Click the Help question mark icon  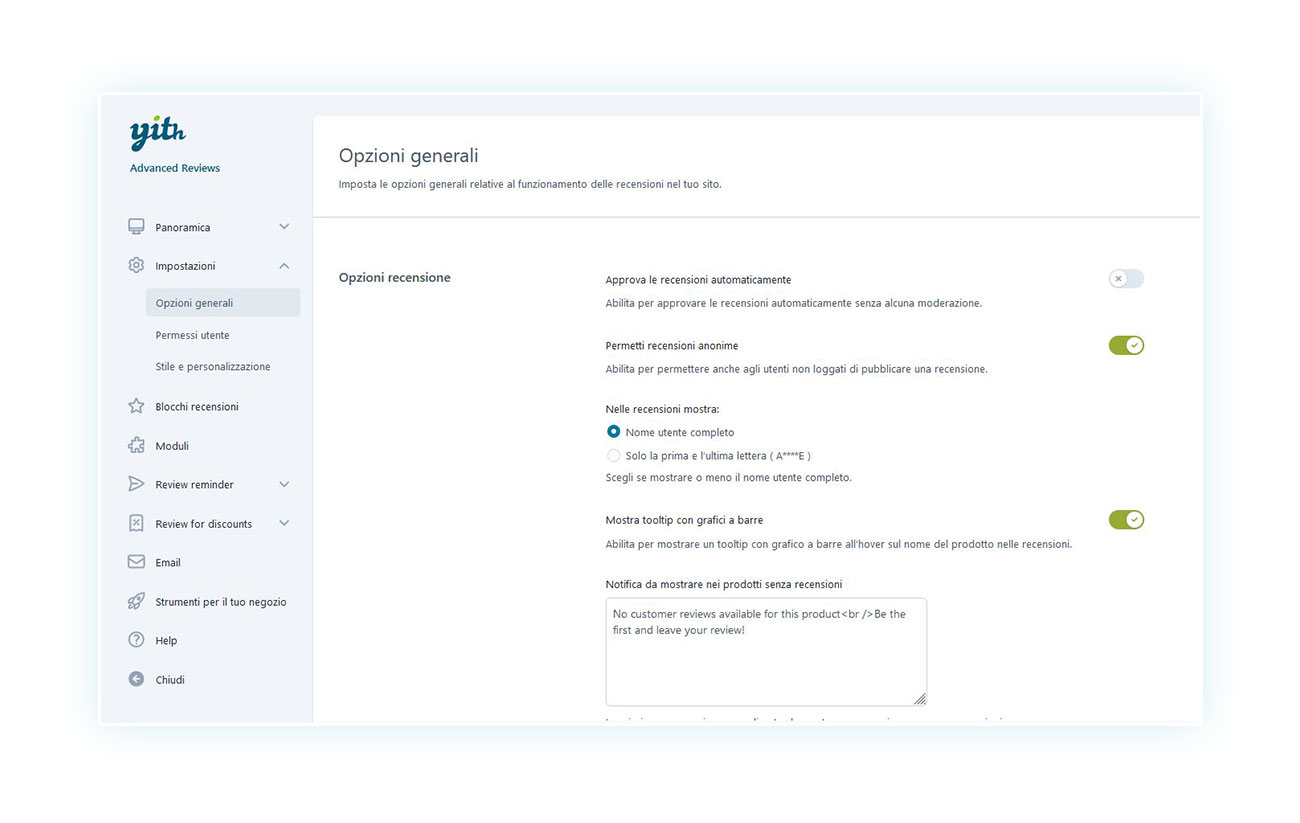click(x=136, y=641)
